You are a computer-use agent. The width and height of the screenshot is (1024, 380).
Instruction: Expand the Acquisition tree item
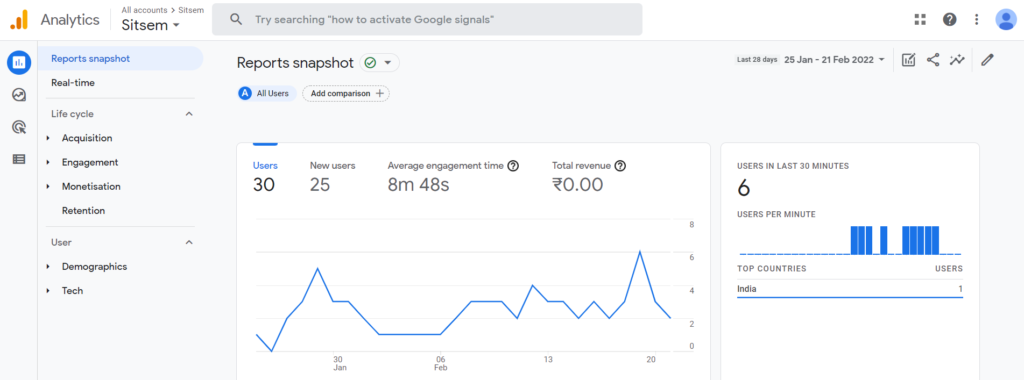[87, 138]
